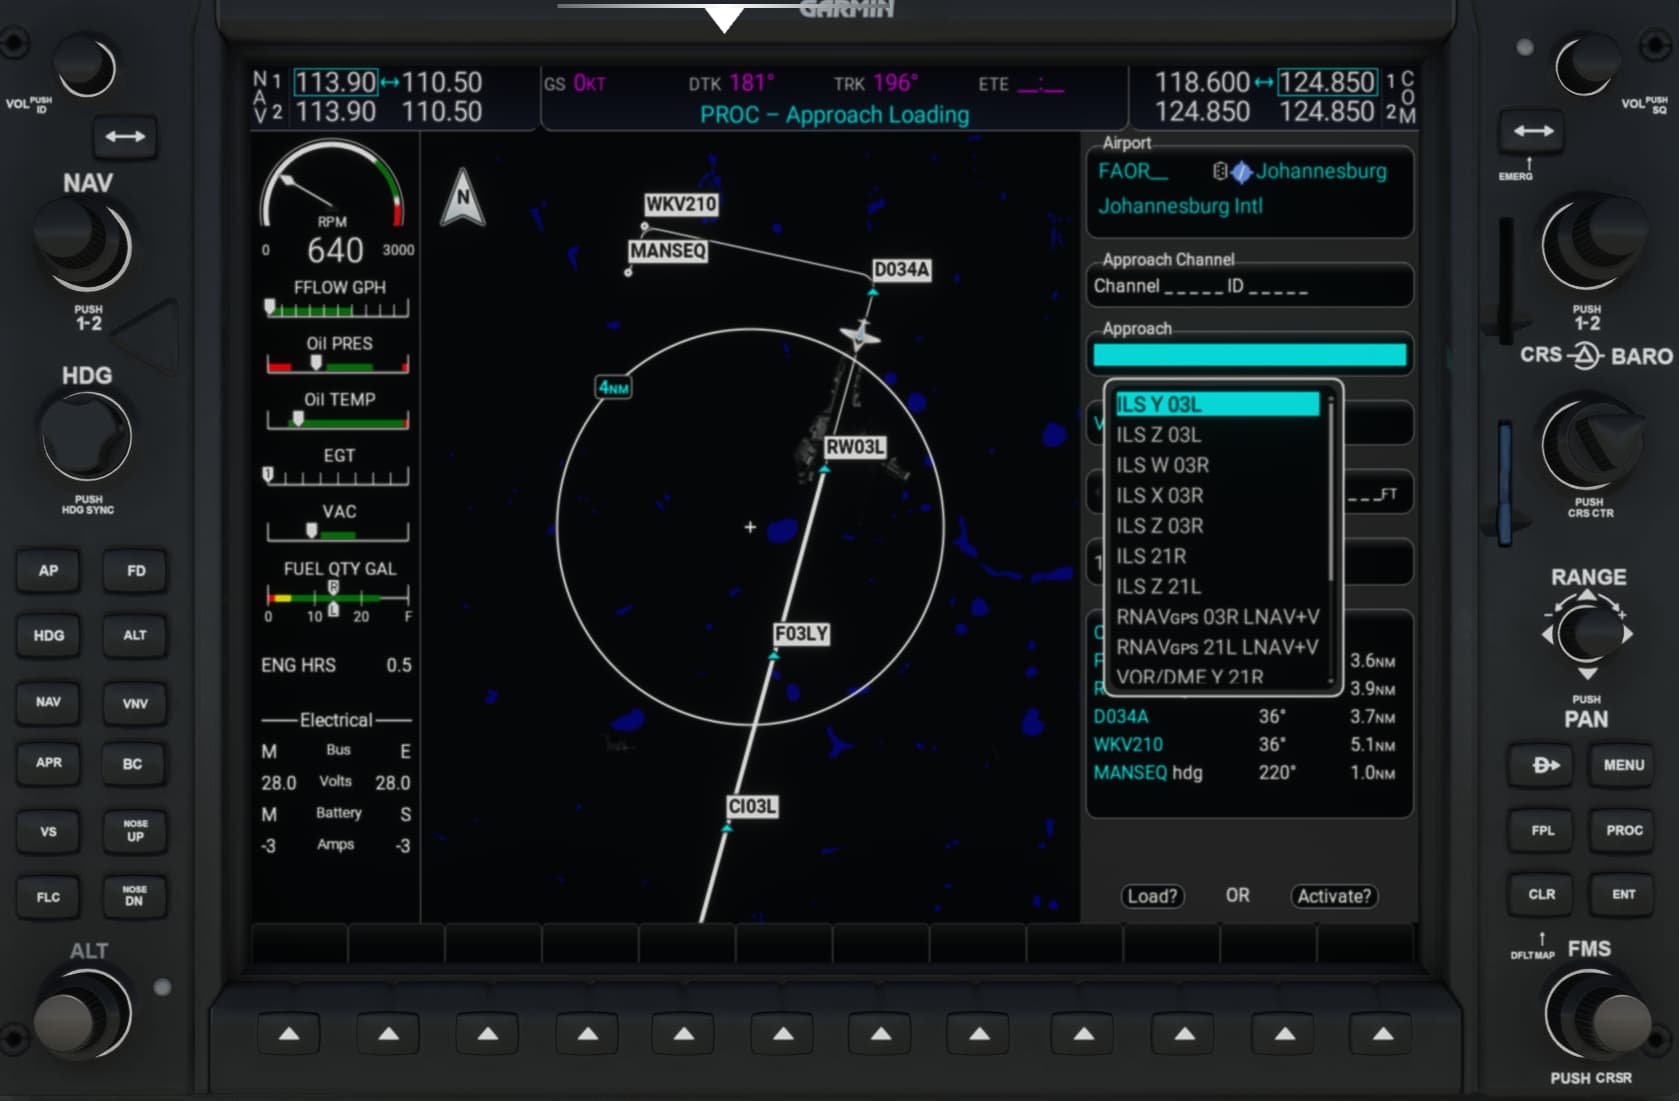The height and width of the screenshot is (1101, 1679).
Task: Click the 118.600 COM1 active frequency
Action: pos(1202,82)
